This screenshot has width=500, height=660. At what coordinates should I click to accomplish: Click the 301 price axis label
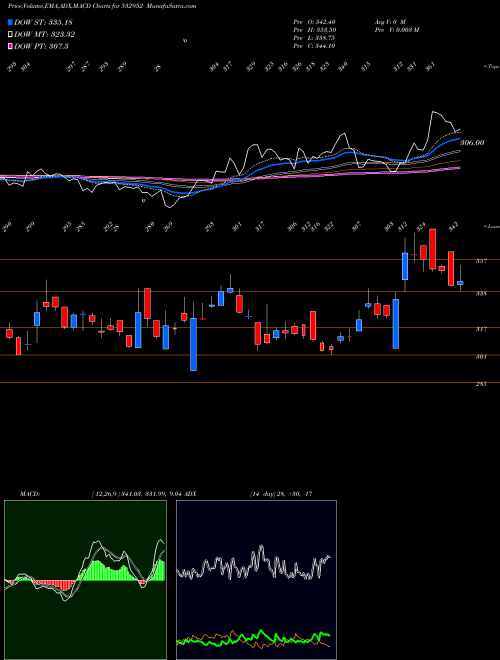[481, 357]
